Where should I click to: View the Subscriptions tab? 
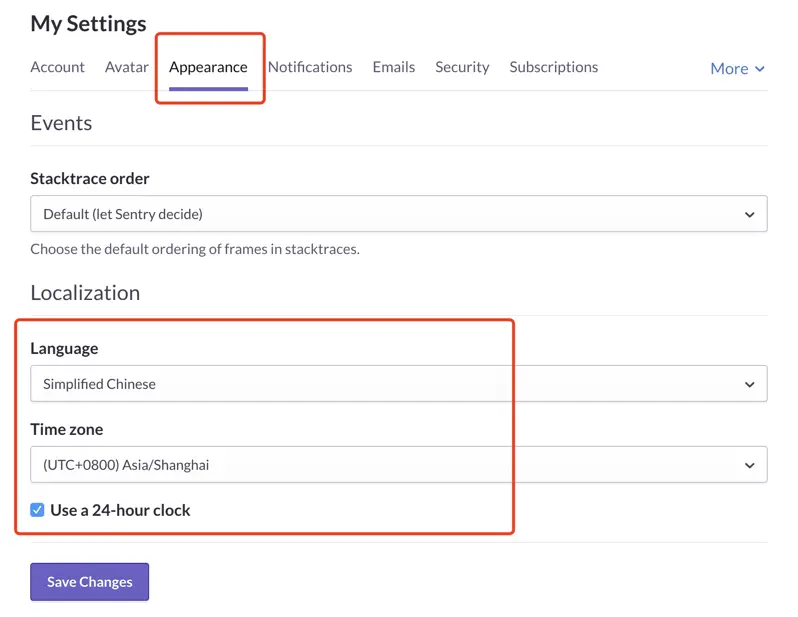pos(553,67)
